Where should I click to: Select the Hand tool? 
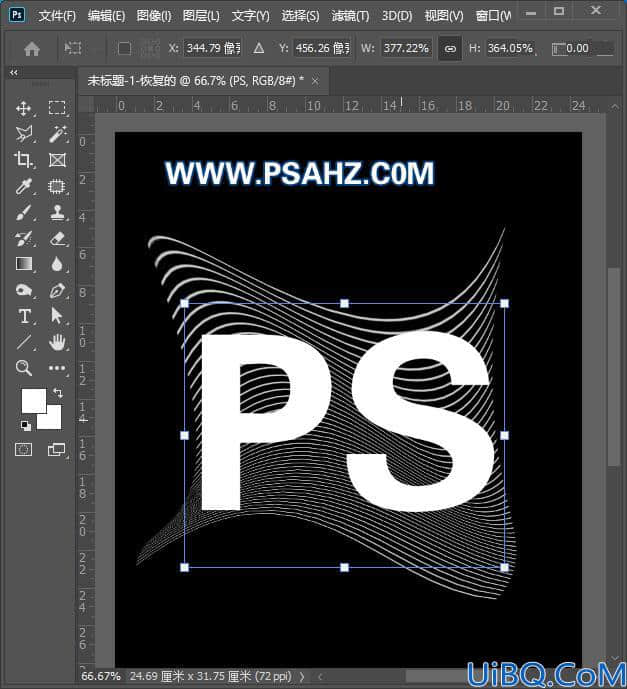pyautogui.click(x=57, y=342)
